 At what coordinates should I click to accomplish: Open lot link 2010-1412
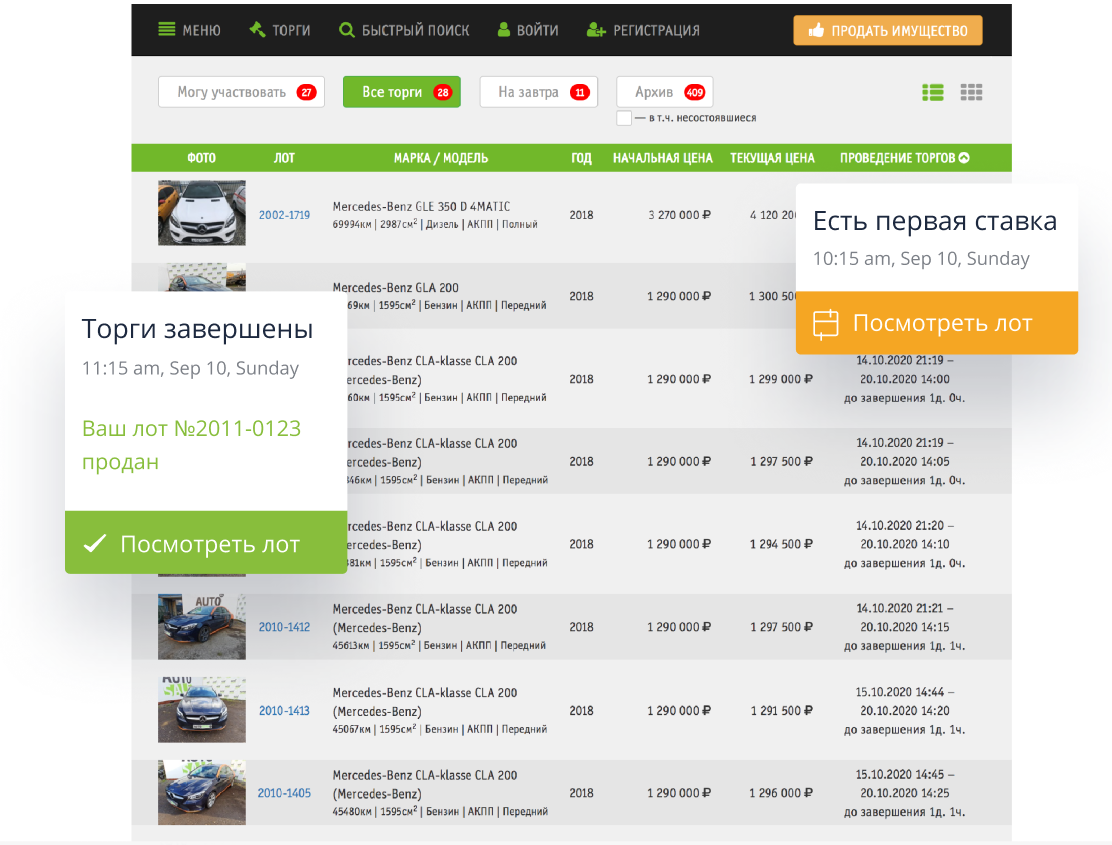(x=284, y=627)
